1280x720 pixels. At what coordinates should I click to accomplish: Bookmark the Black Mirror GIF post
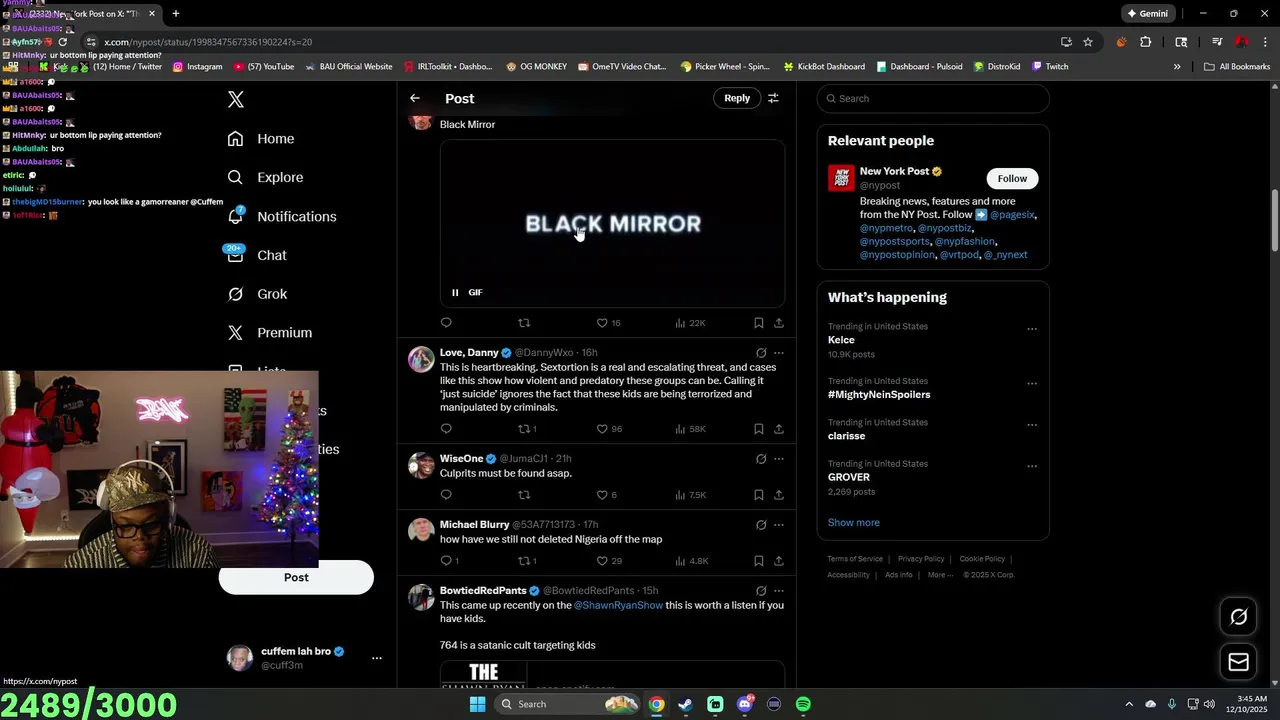[759, 323]
